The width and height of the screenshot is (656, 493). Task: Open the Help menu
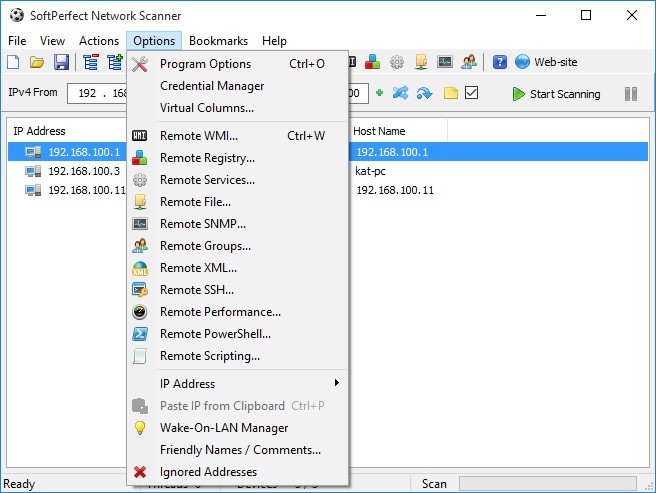tap(274, 41)
